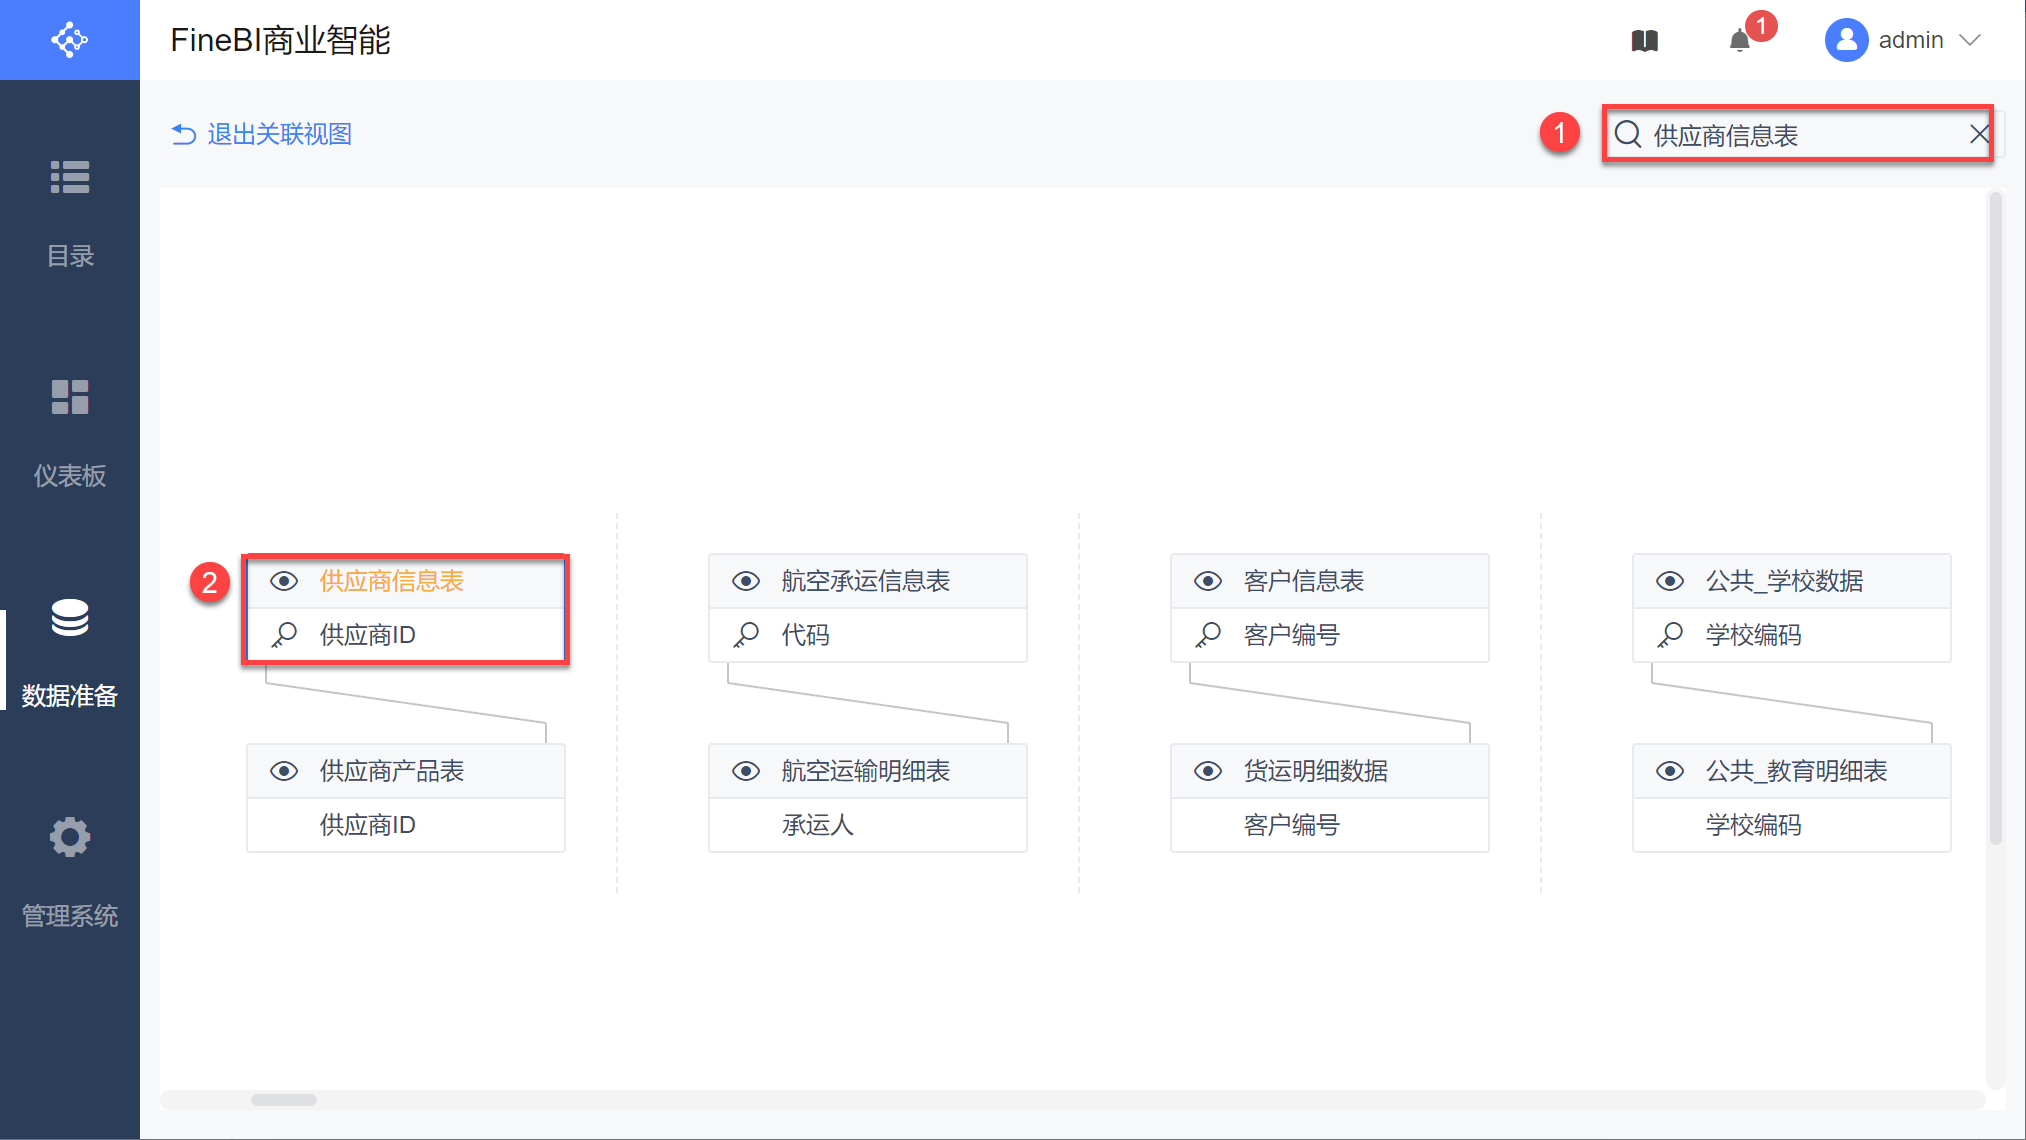Click the search magnifier icon

click(x=1628, y=135)
